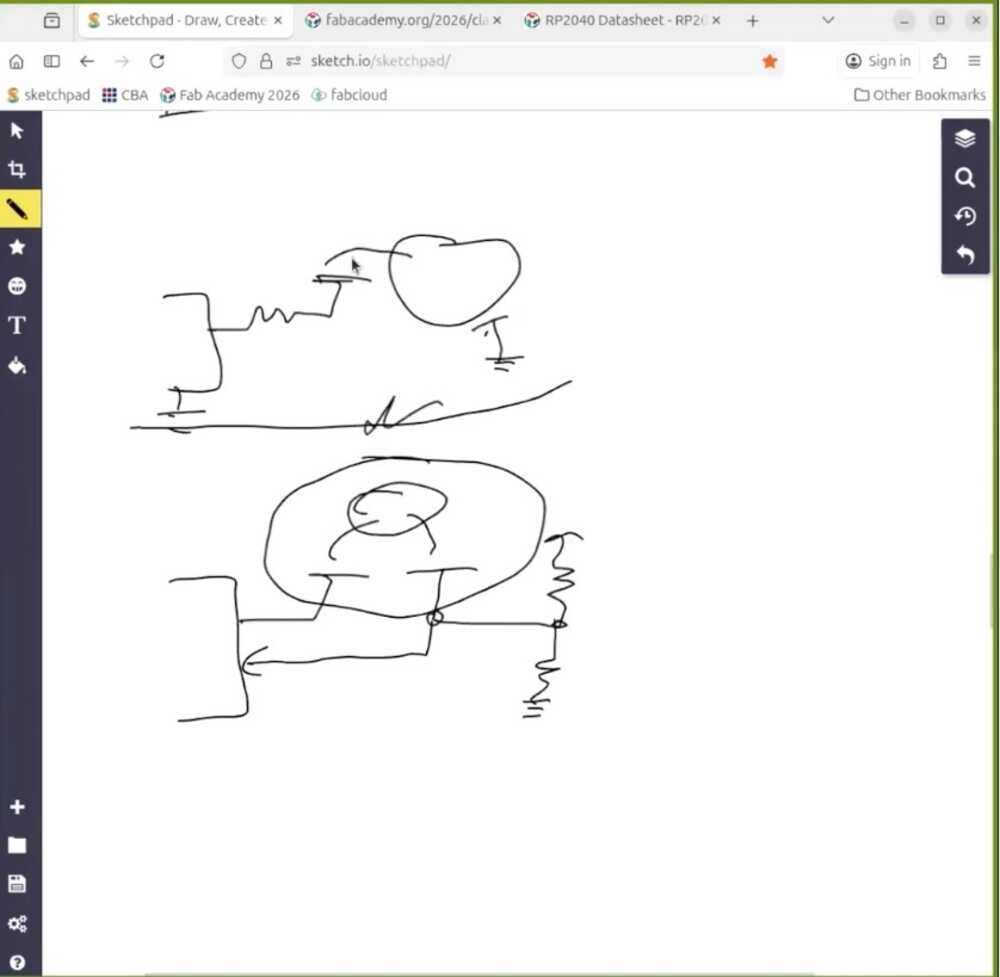Click the browser Back arrow
The width and height of the screenshot is (1000, 977).
(x=87, y=61)
